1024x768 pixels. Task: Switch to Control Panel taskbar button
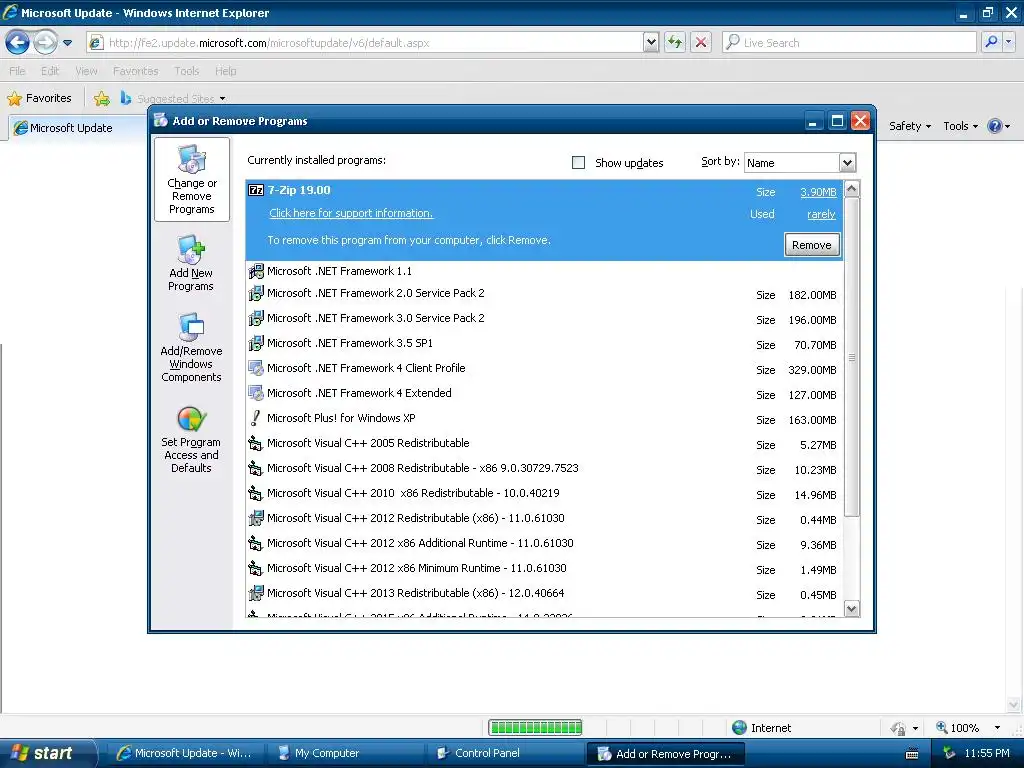pos(506,753)
